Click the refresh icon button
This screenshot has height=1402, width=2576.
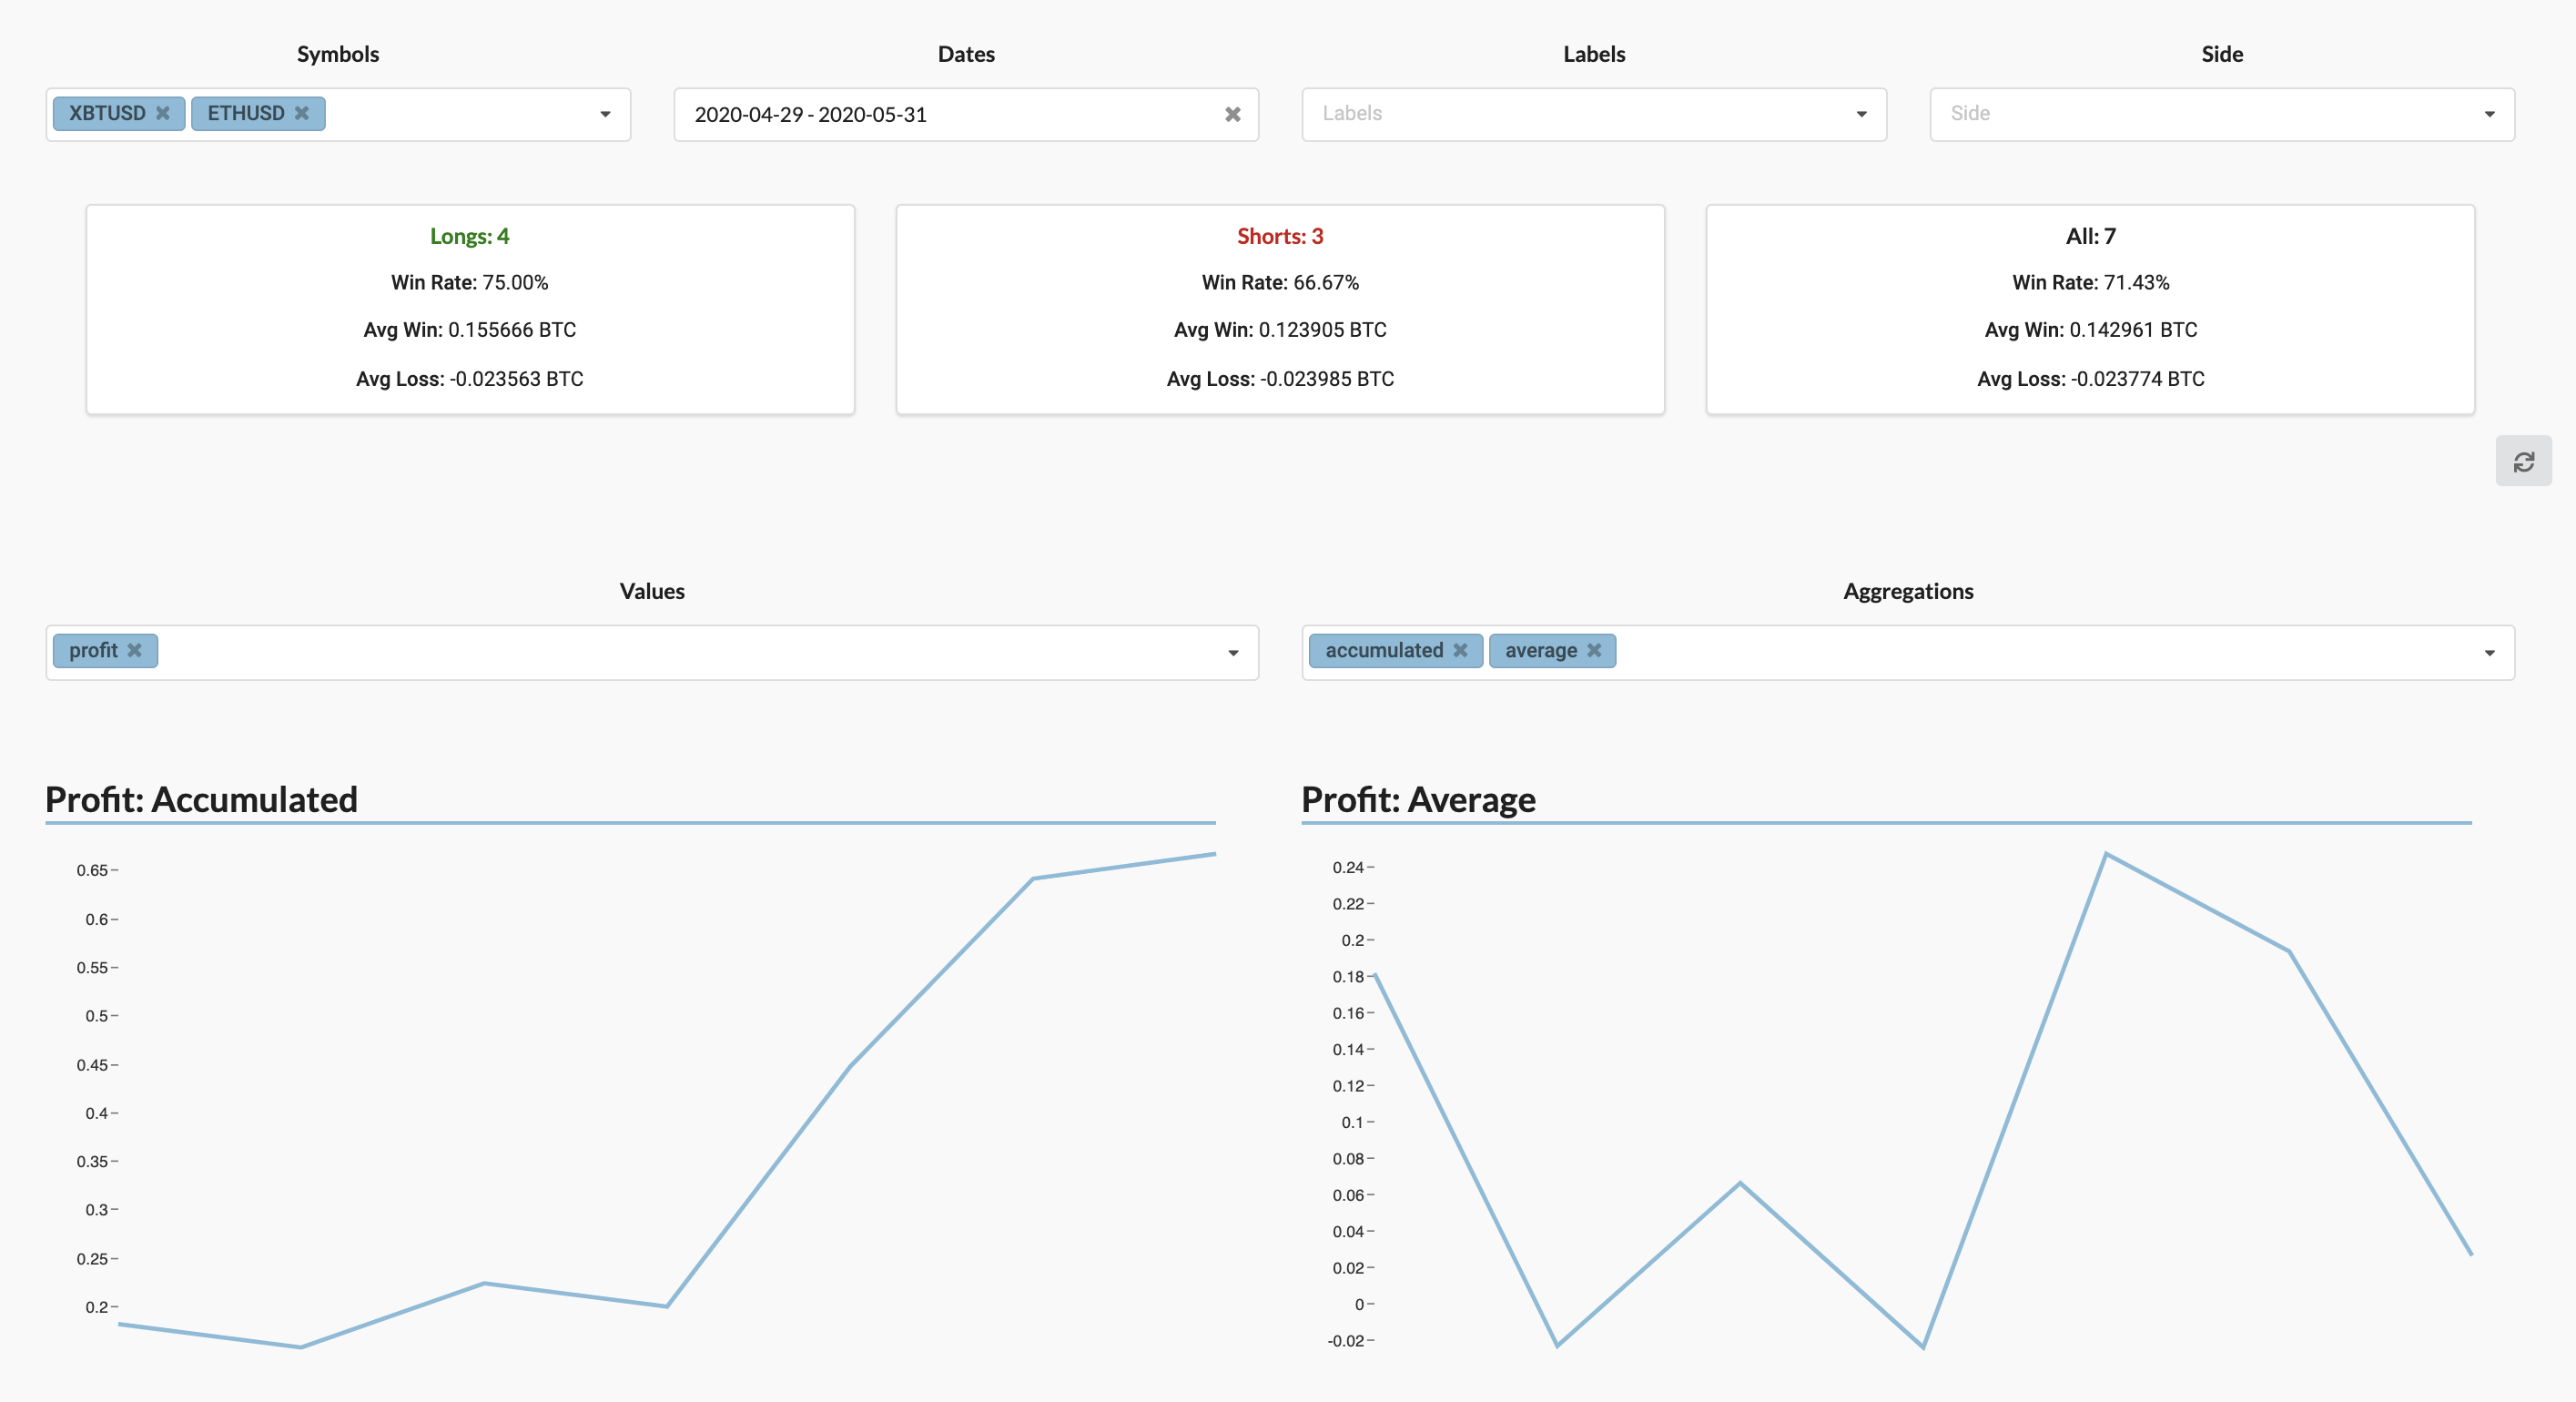click(2523, 461)
